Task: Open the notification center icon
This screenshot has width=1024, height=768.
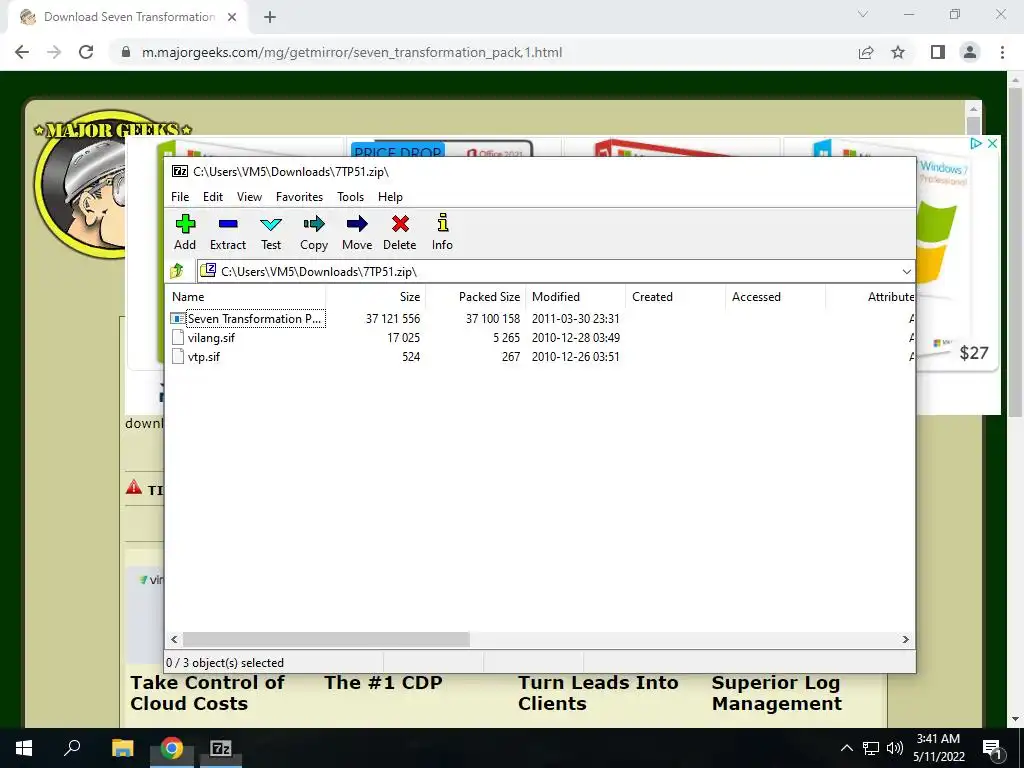Action: point(992,748)
